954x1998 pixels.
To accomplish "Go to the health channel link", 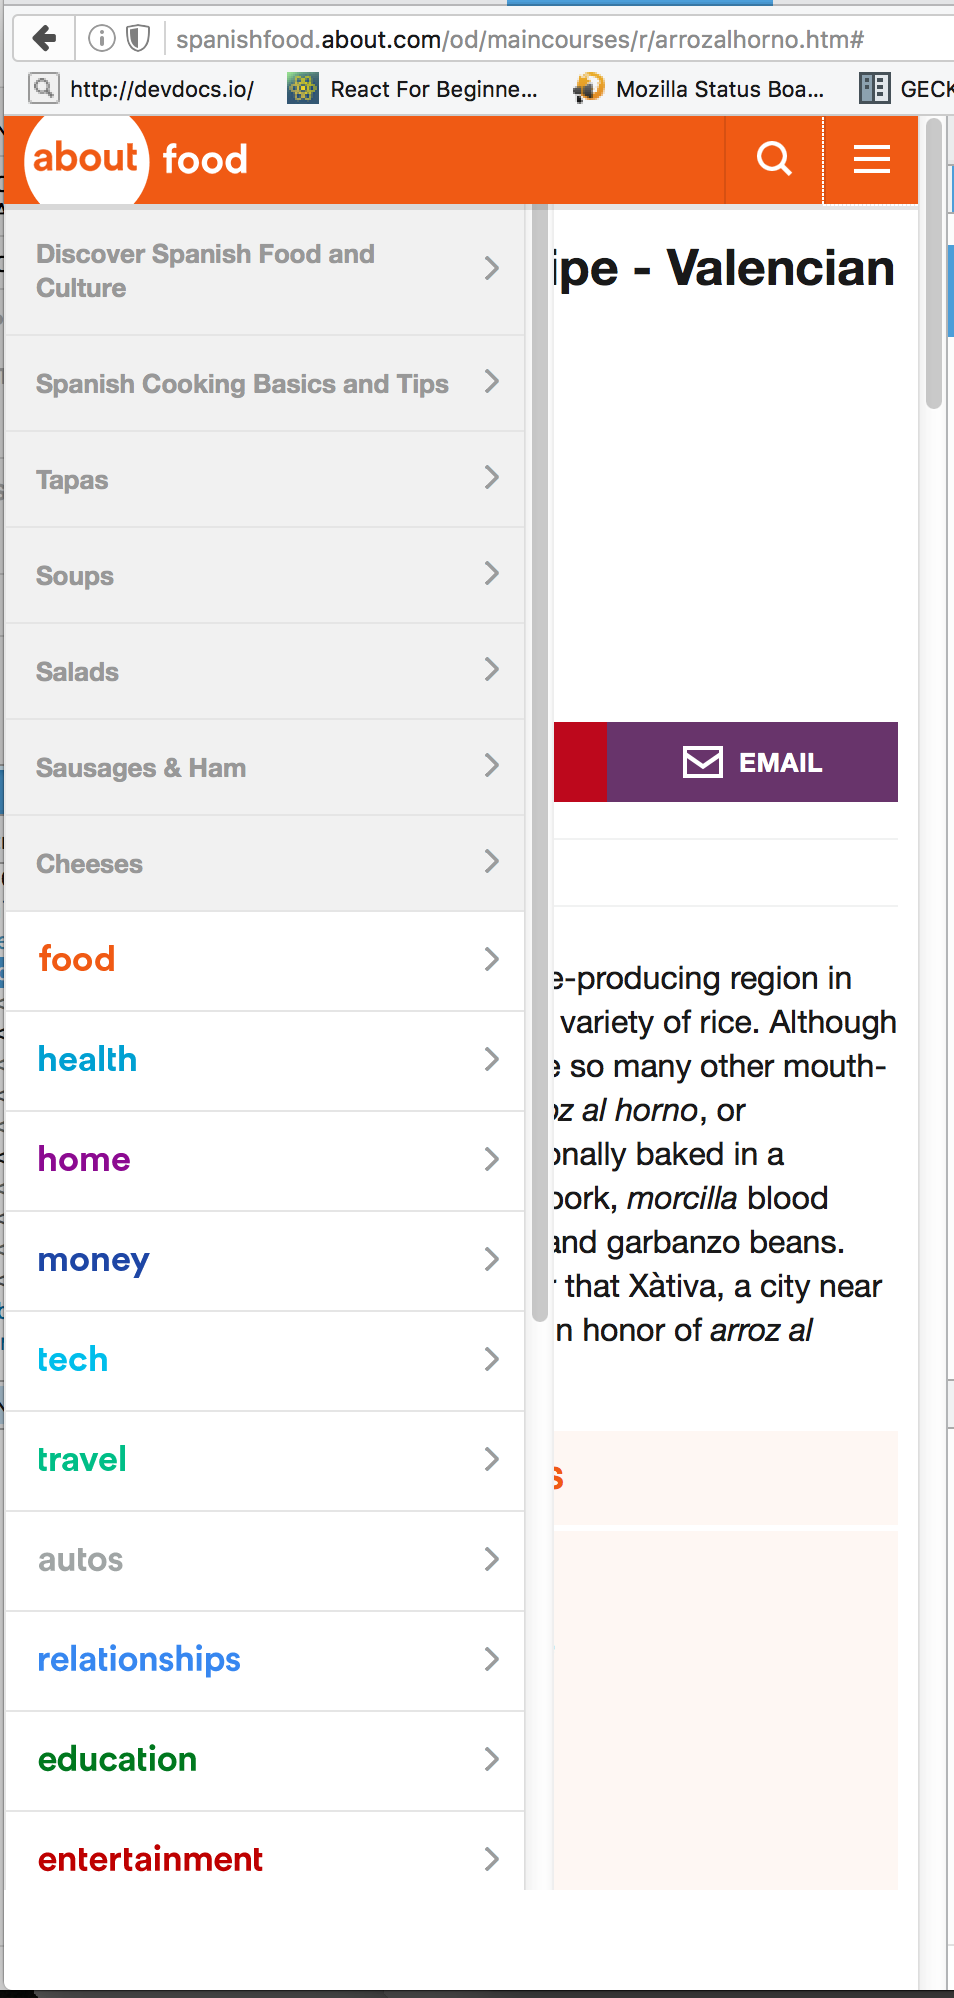I will click(87, 1060).
